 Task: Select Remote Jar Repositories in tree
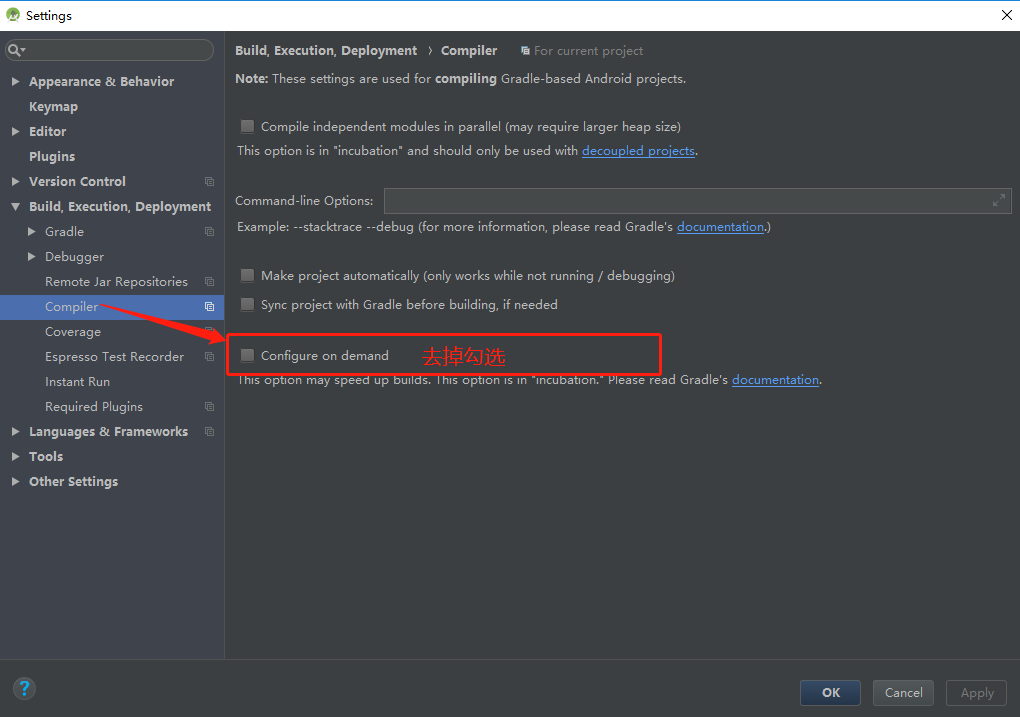(116, 282)
